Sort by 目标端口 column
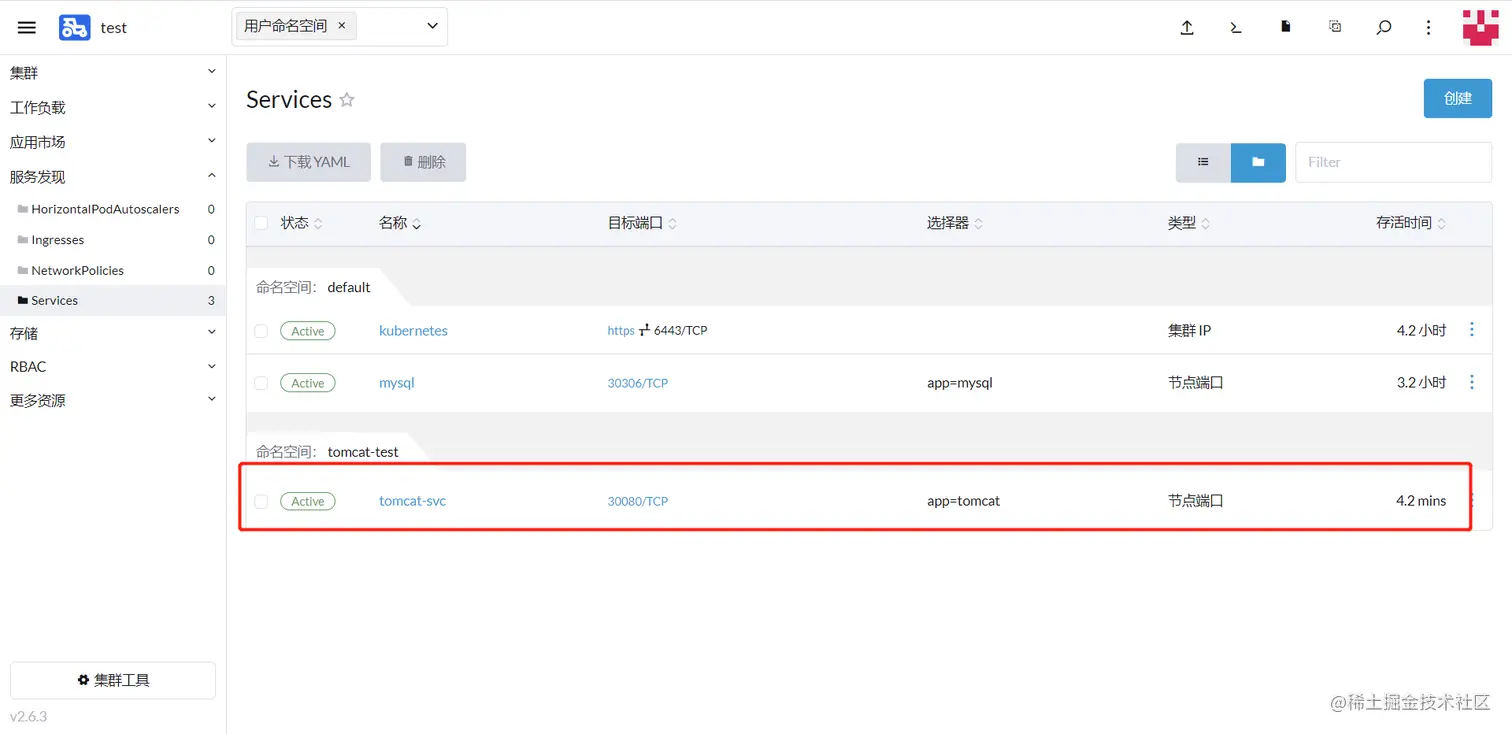The height and width of the screenshot is (734, 1512). [642, 223]
